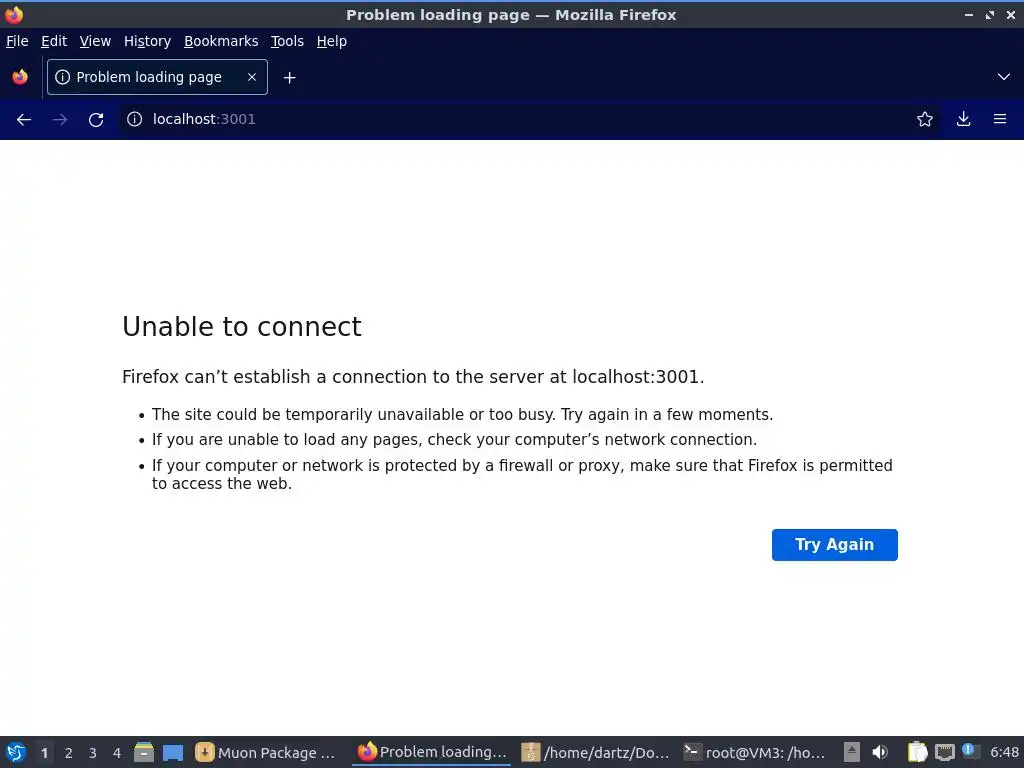Open the Edit menu
The width and height of the screenshot is (1024, 768).
click(x=54, y=41)
